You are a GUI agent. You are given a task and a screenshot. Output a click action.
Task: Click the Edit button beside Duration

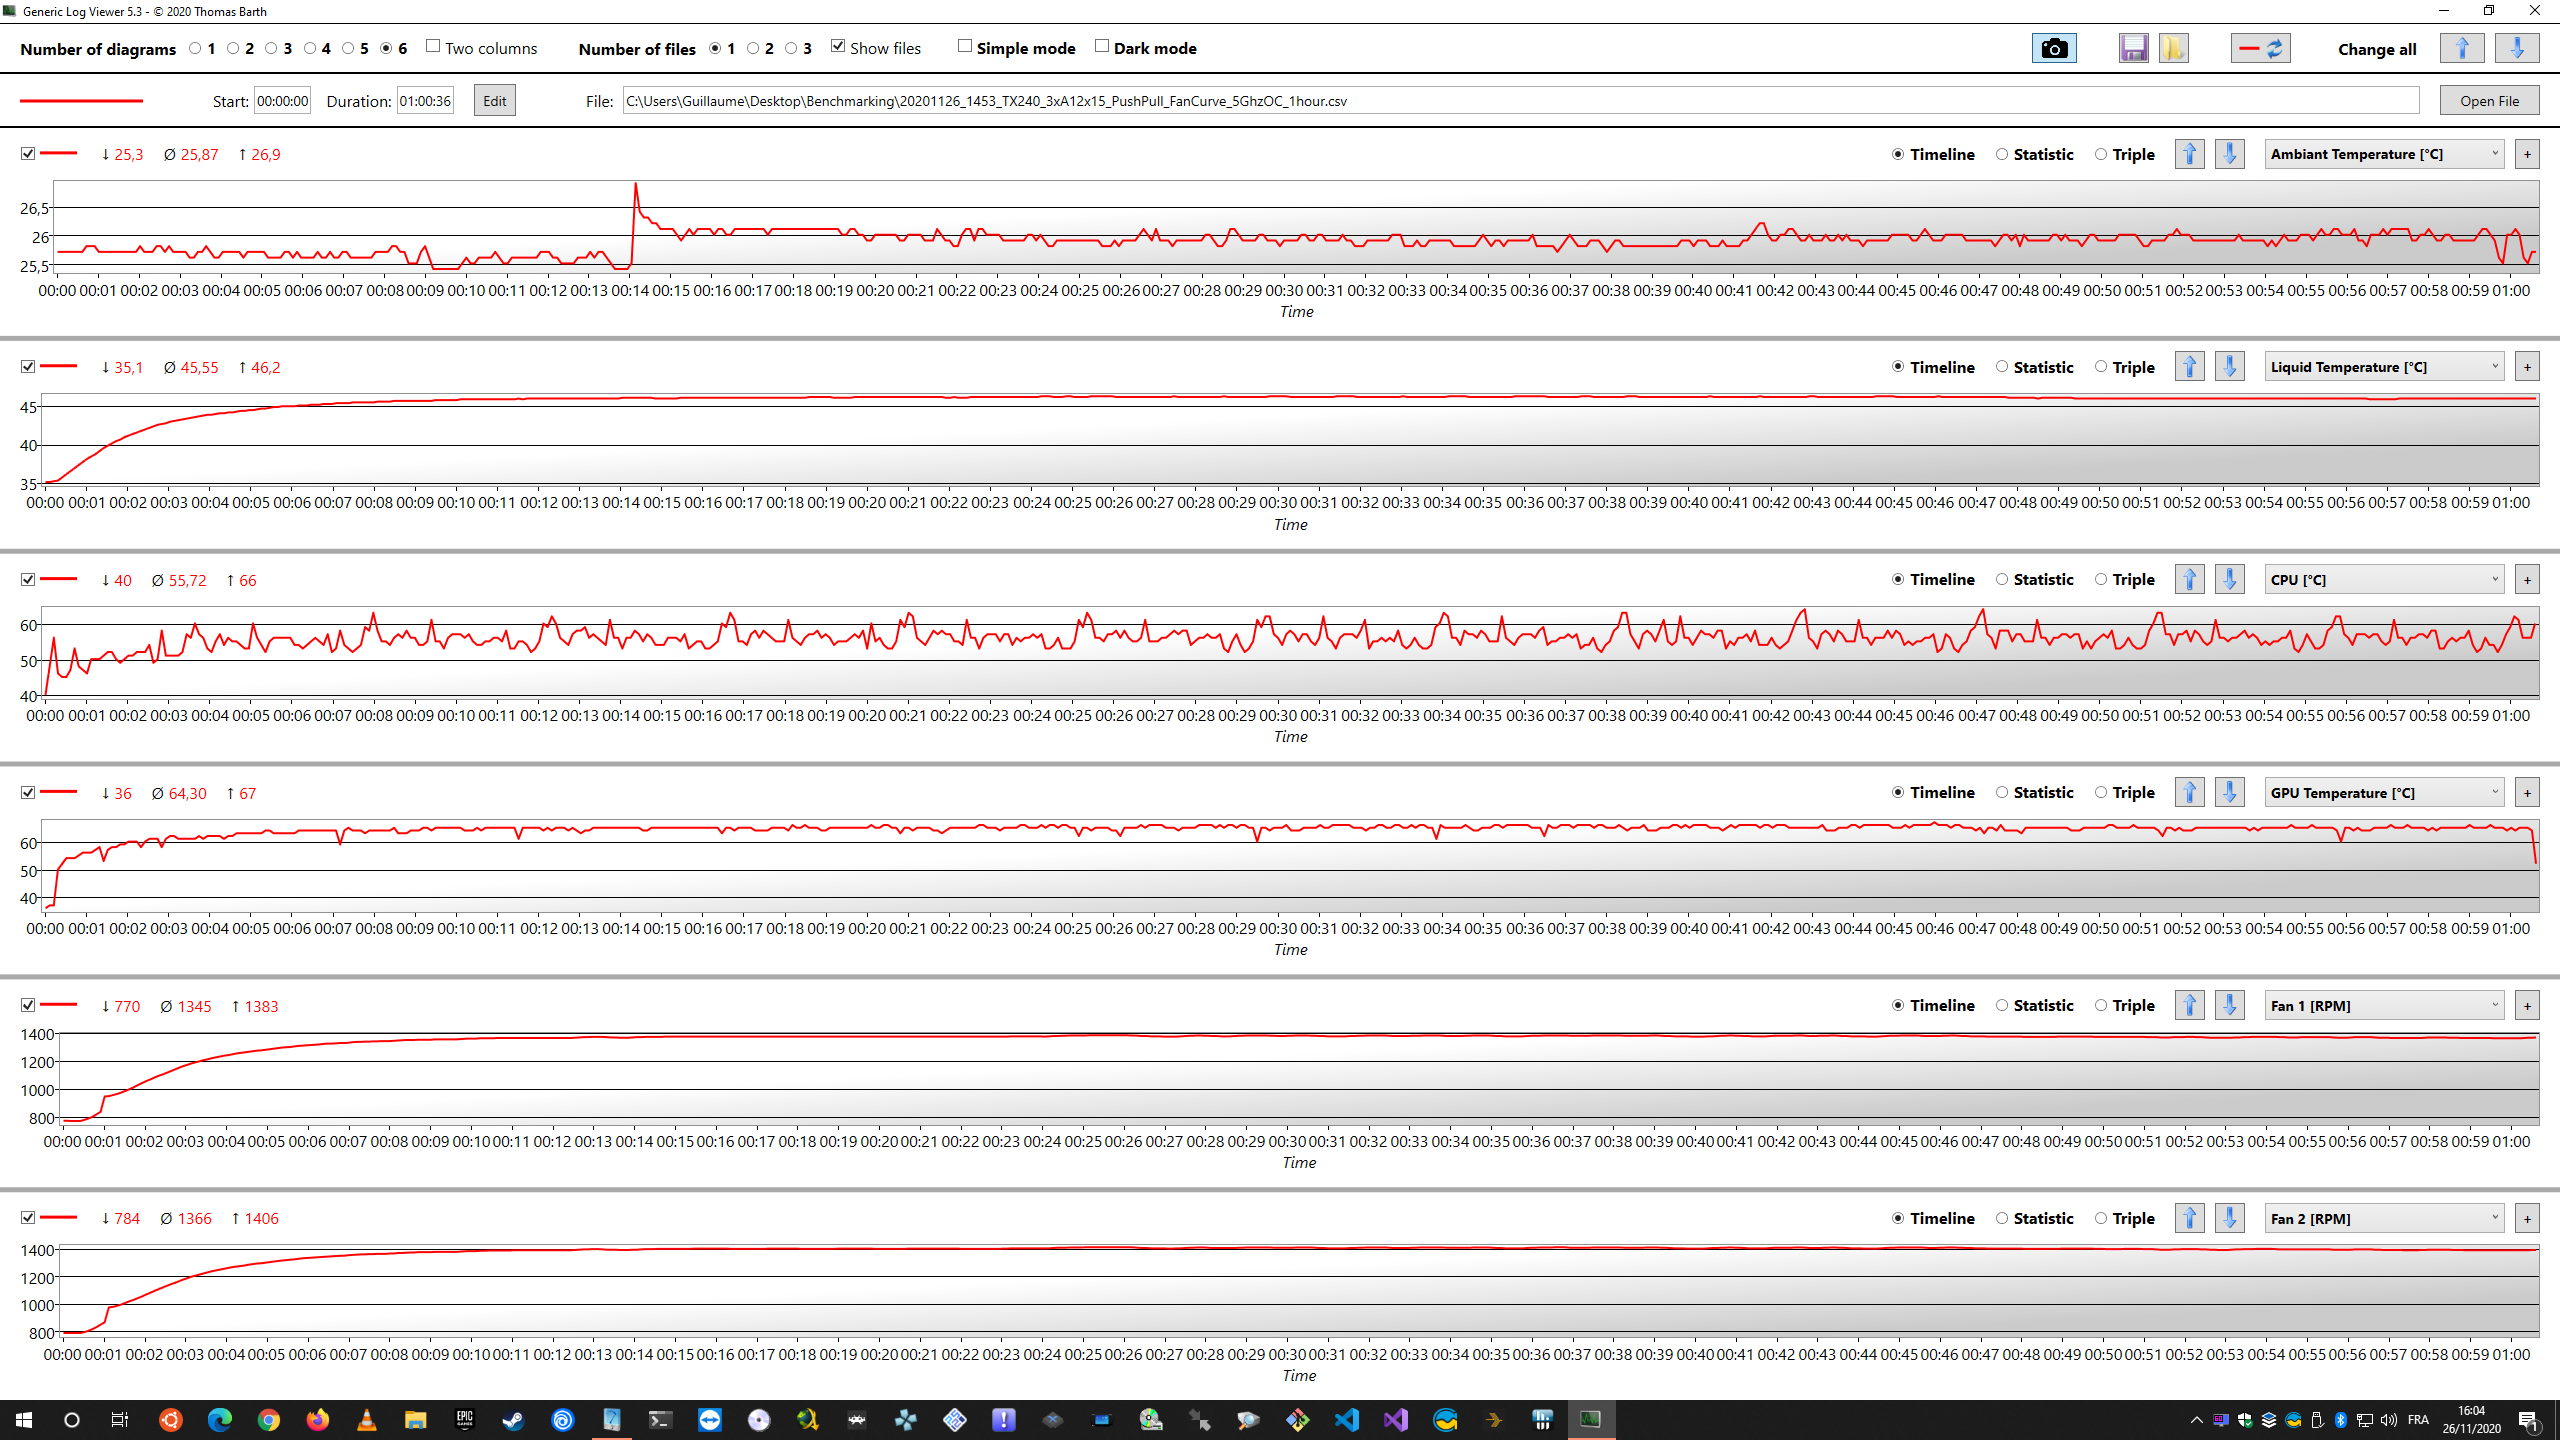tap(494, 101)
